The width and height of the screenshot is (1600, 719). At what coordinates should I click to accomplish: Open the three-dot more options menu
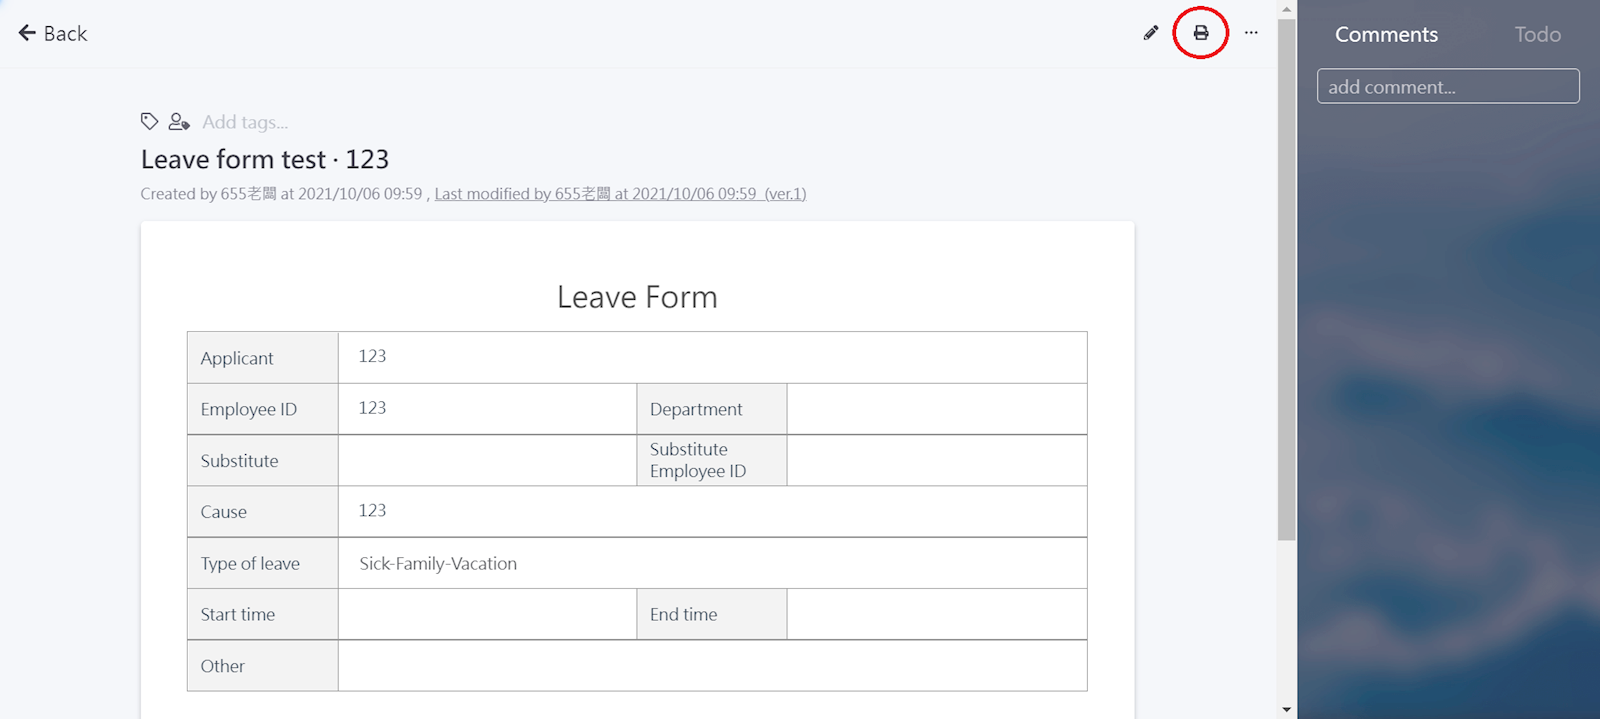[1251, 33]
